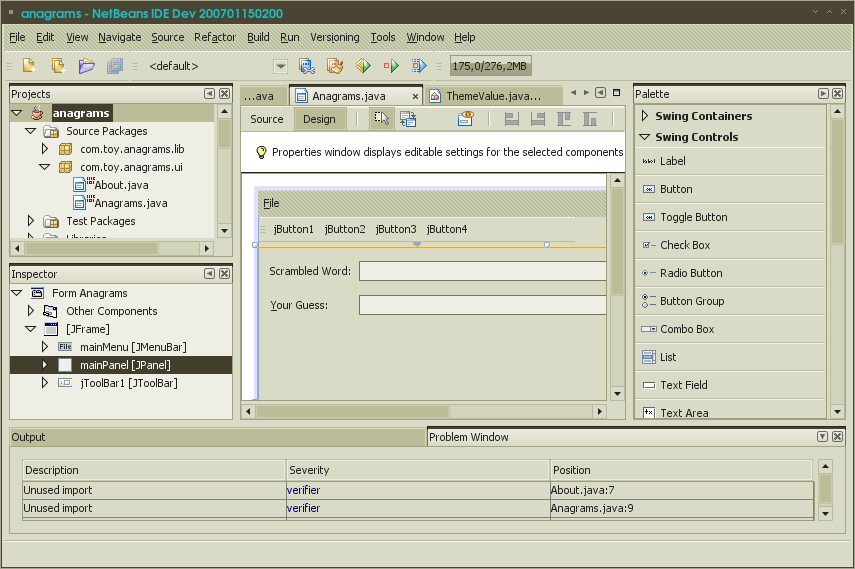Click the Align Bottom in Row icon
This screenshot has height=569, width=855.
590,119
